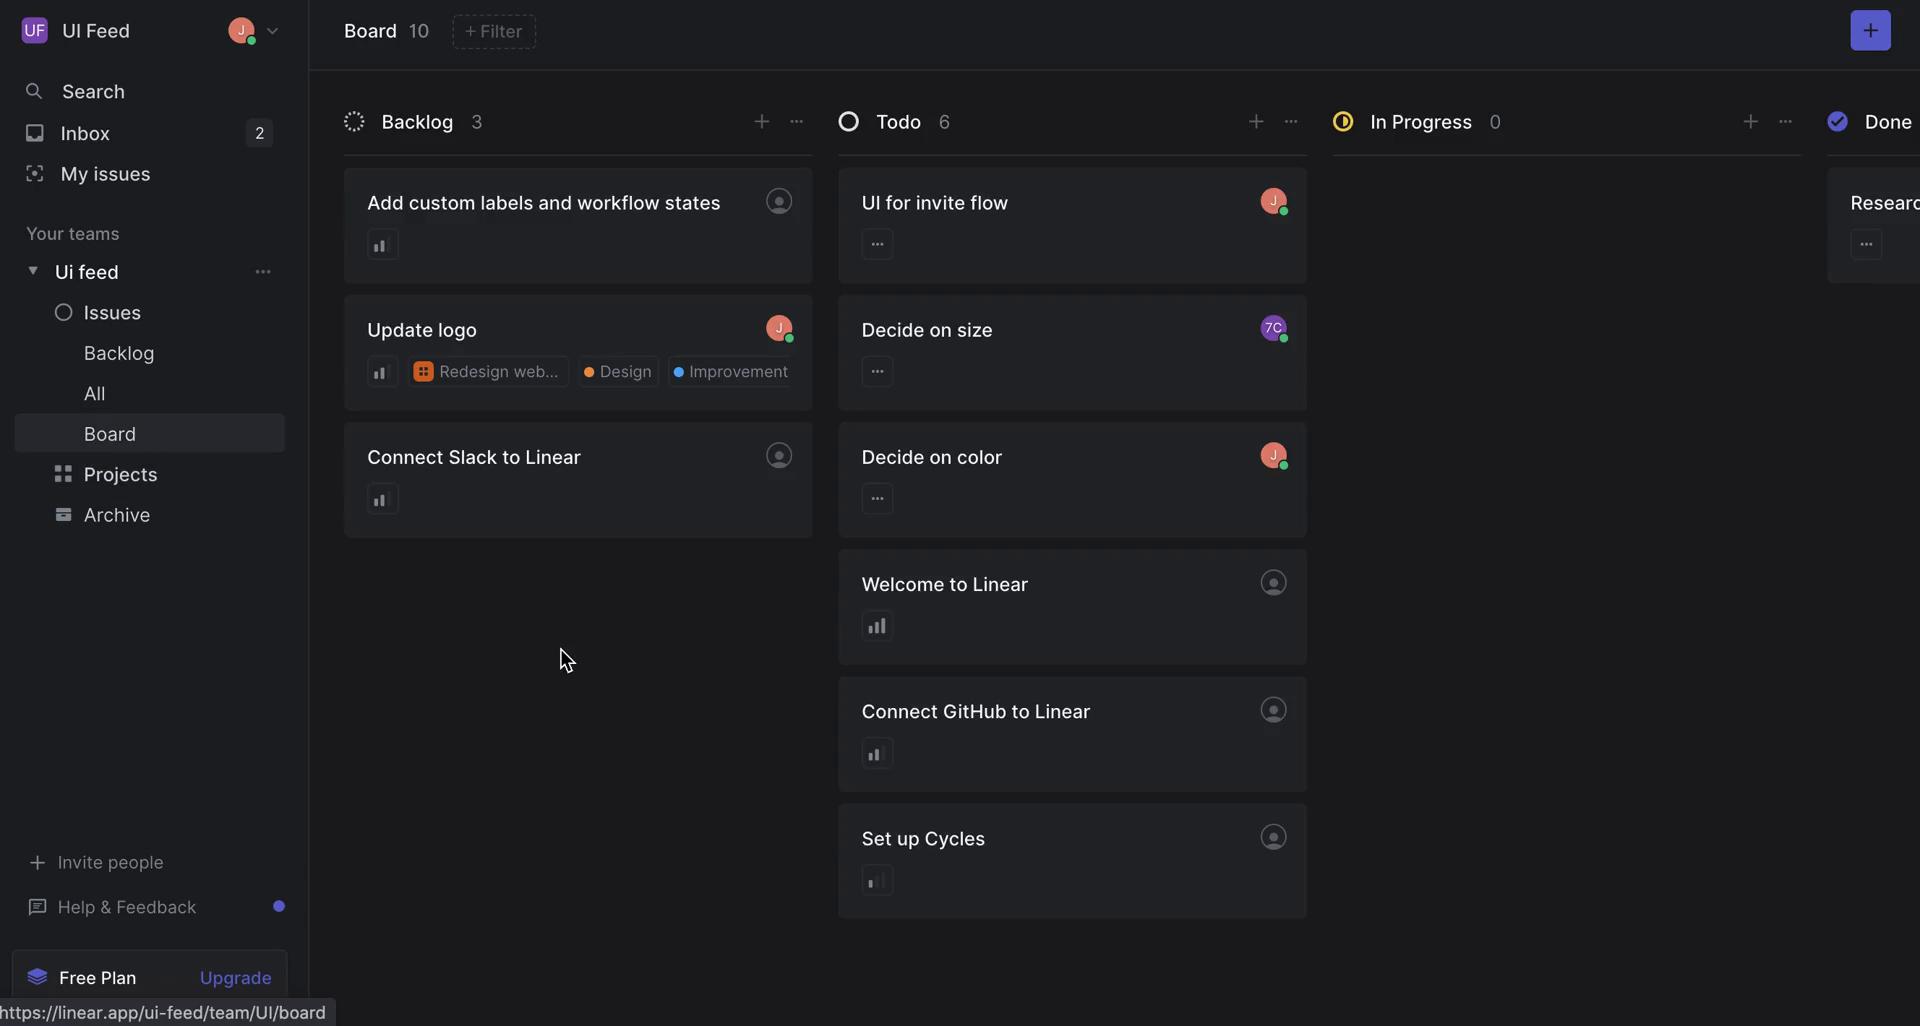Set assignee on Set up Cycles card
1920x1026 pixels.
[x=1273, y=836]
